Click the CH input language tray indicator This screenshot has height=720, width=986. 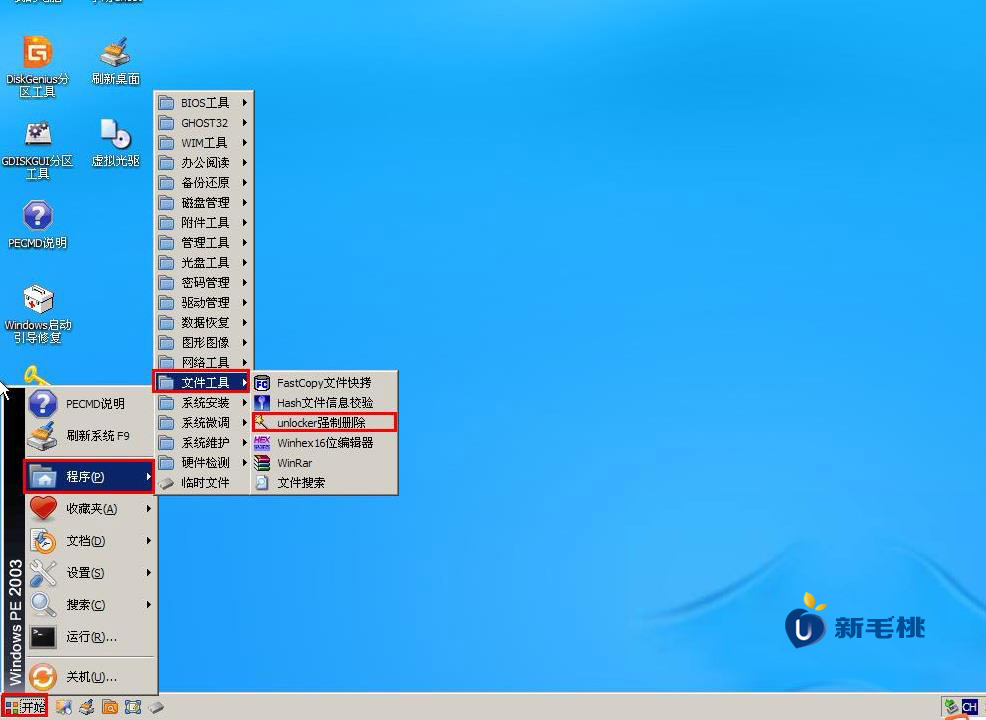click(x=969, y=707)
